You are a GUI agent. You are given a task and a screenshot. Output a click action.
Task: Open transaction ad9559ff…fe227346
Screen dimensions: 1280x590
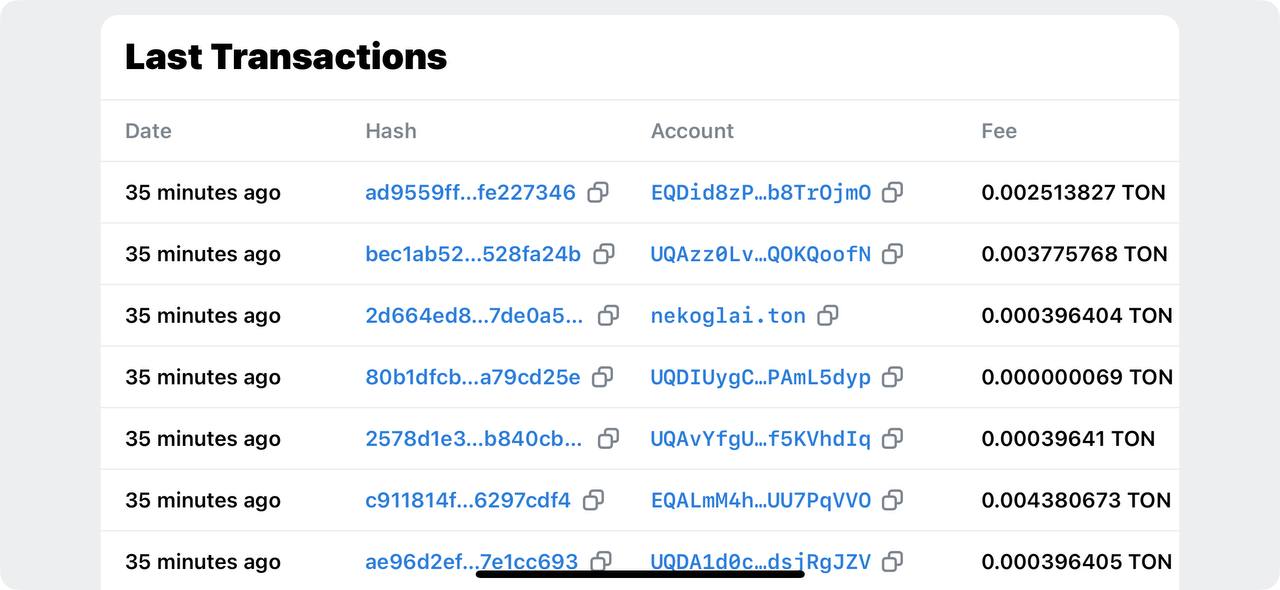[470, 192]
